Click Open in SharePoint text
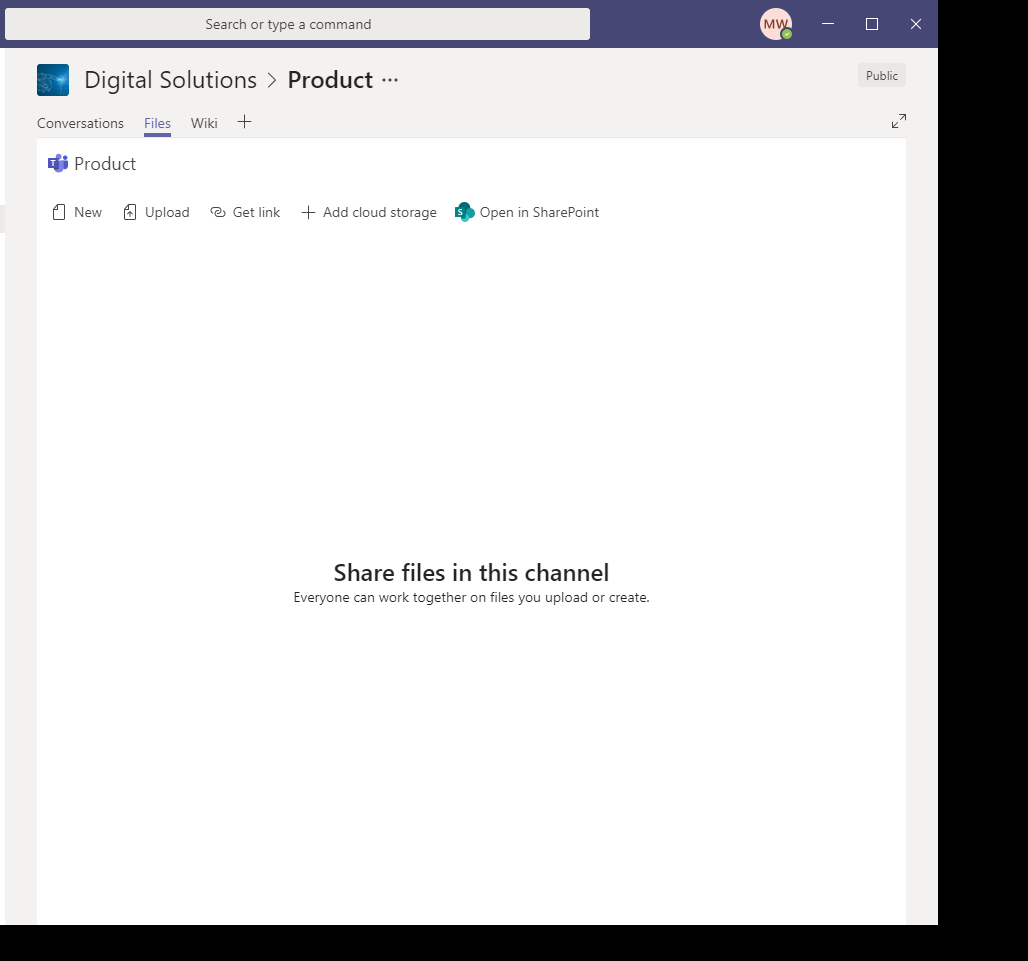The image size is (1028, 961). 539,212
